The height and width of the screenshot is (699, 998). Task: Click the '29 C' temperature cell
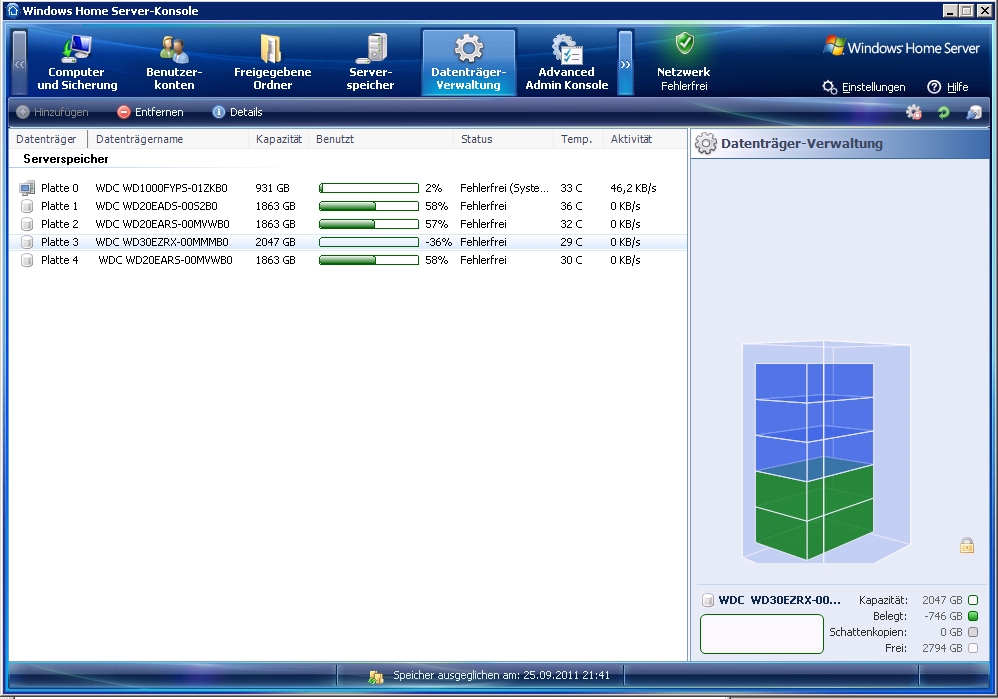point(571,242)
